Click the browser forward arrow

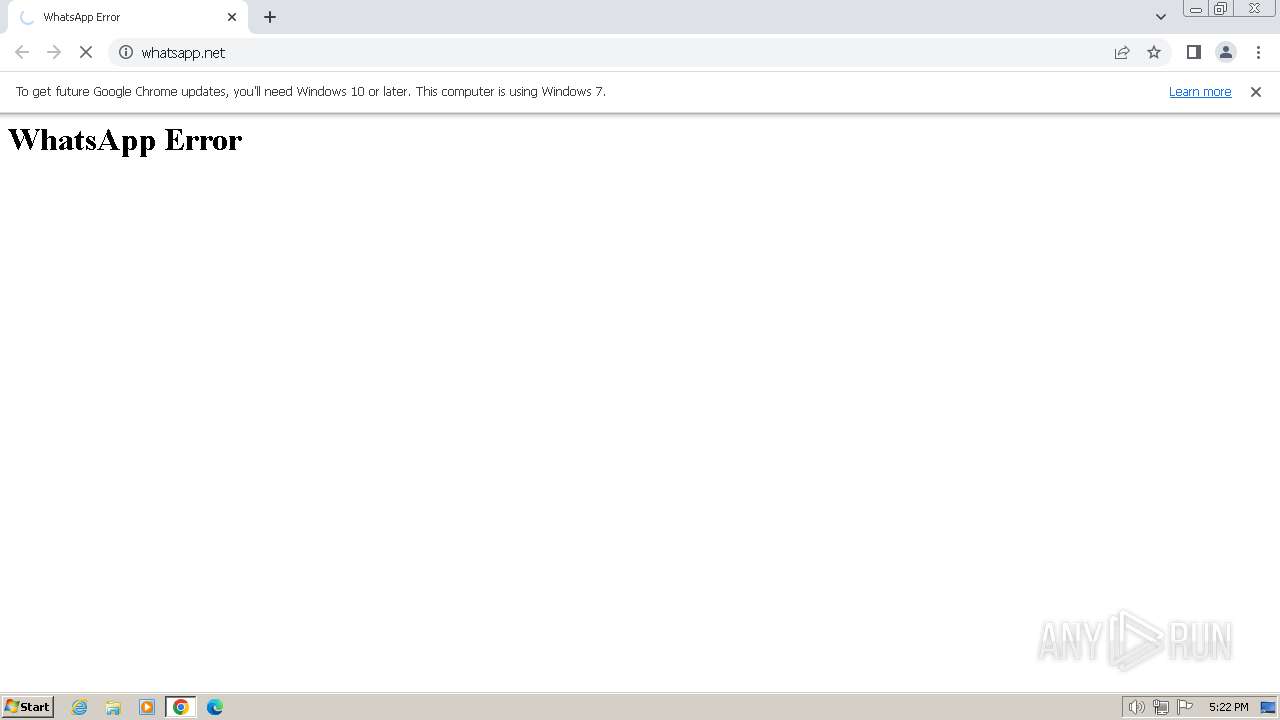point(54,52)
